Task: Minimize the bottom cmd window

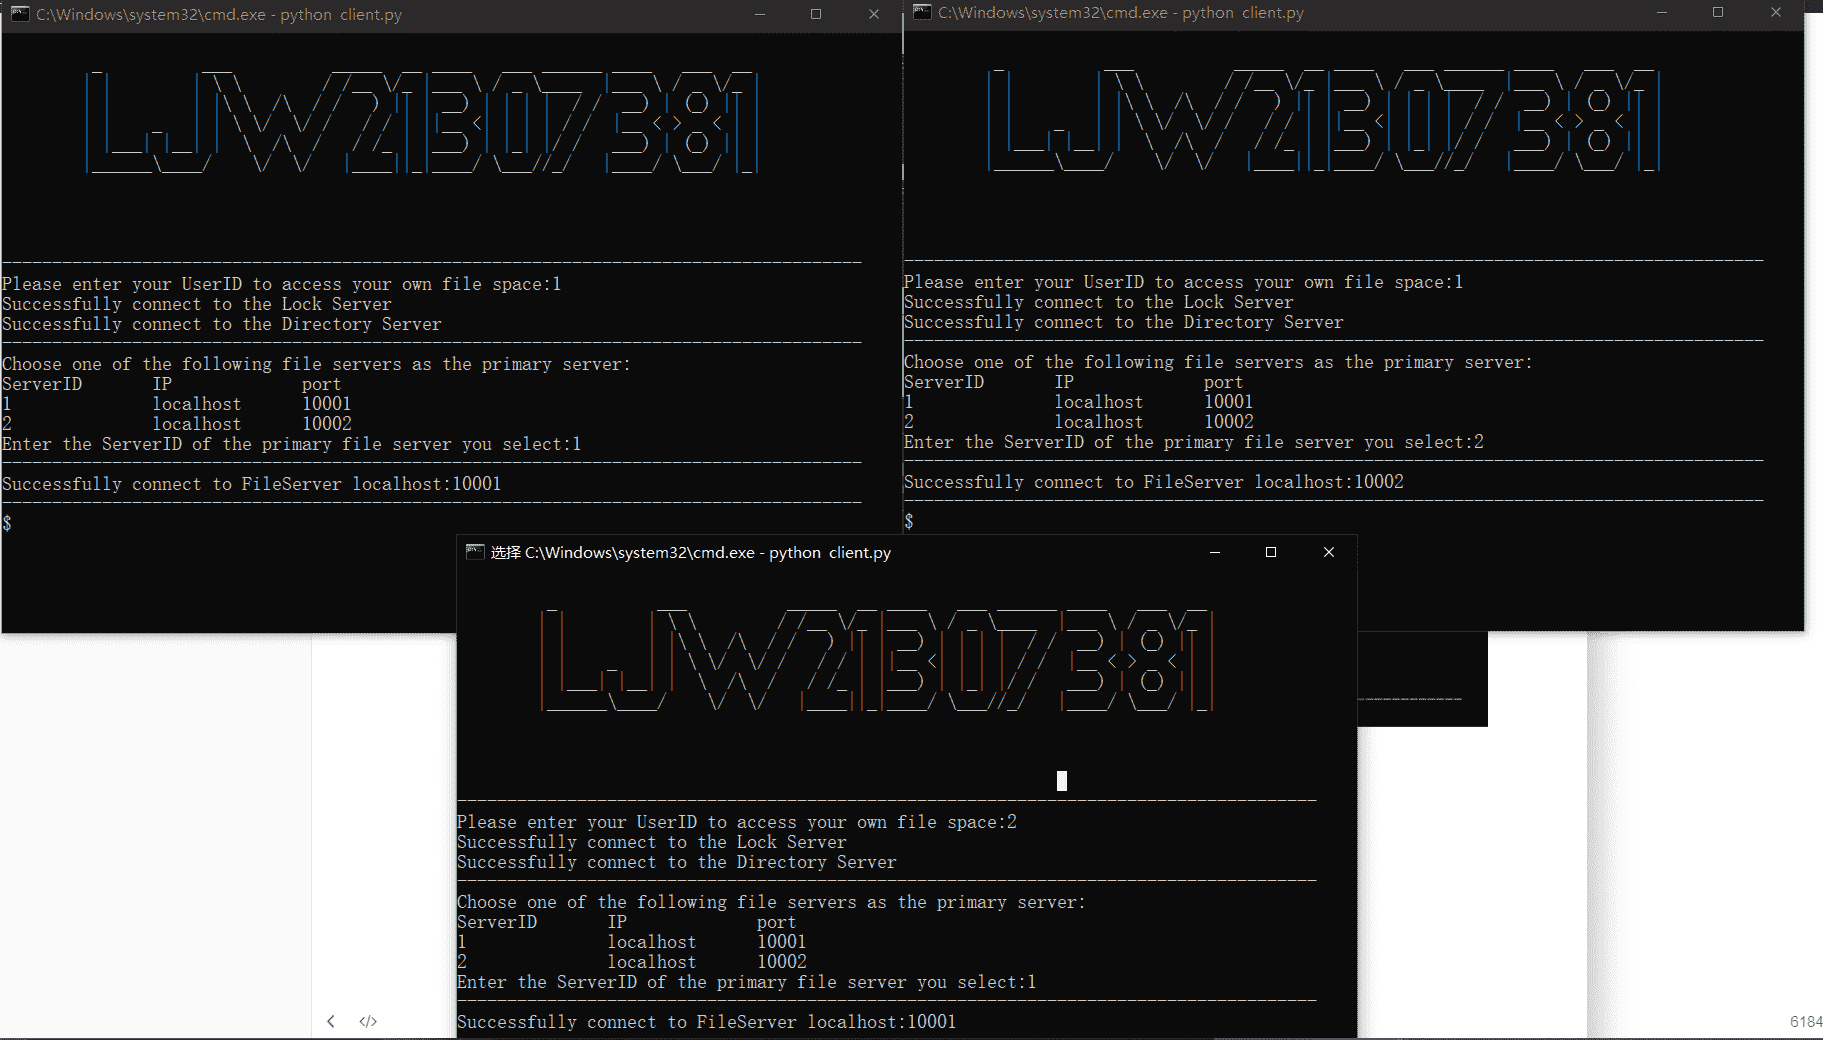Action: (1215, 552)
